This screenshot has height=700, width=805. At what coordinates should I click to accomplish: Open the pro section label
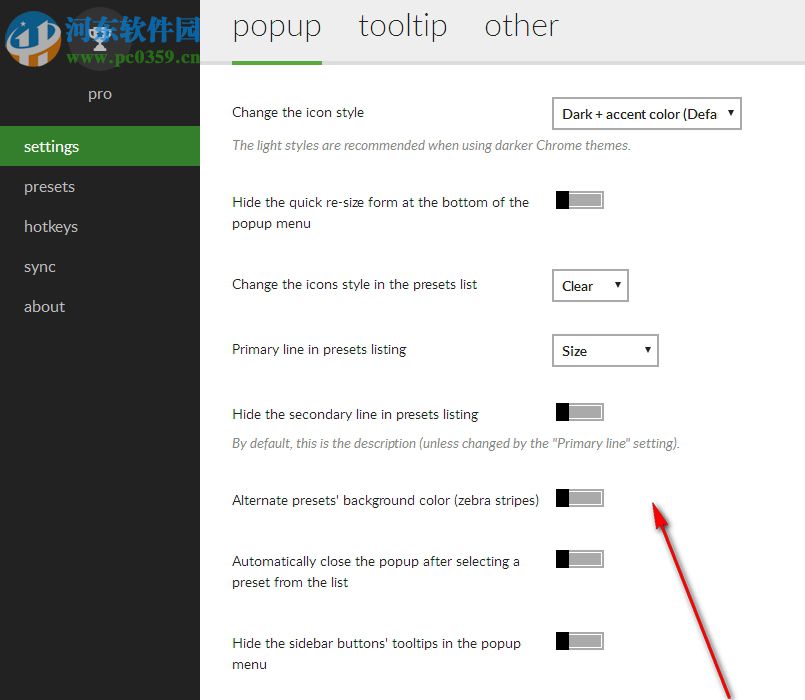tap(100, 94)
